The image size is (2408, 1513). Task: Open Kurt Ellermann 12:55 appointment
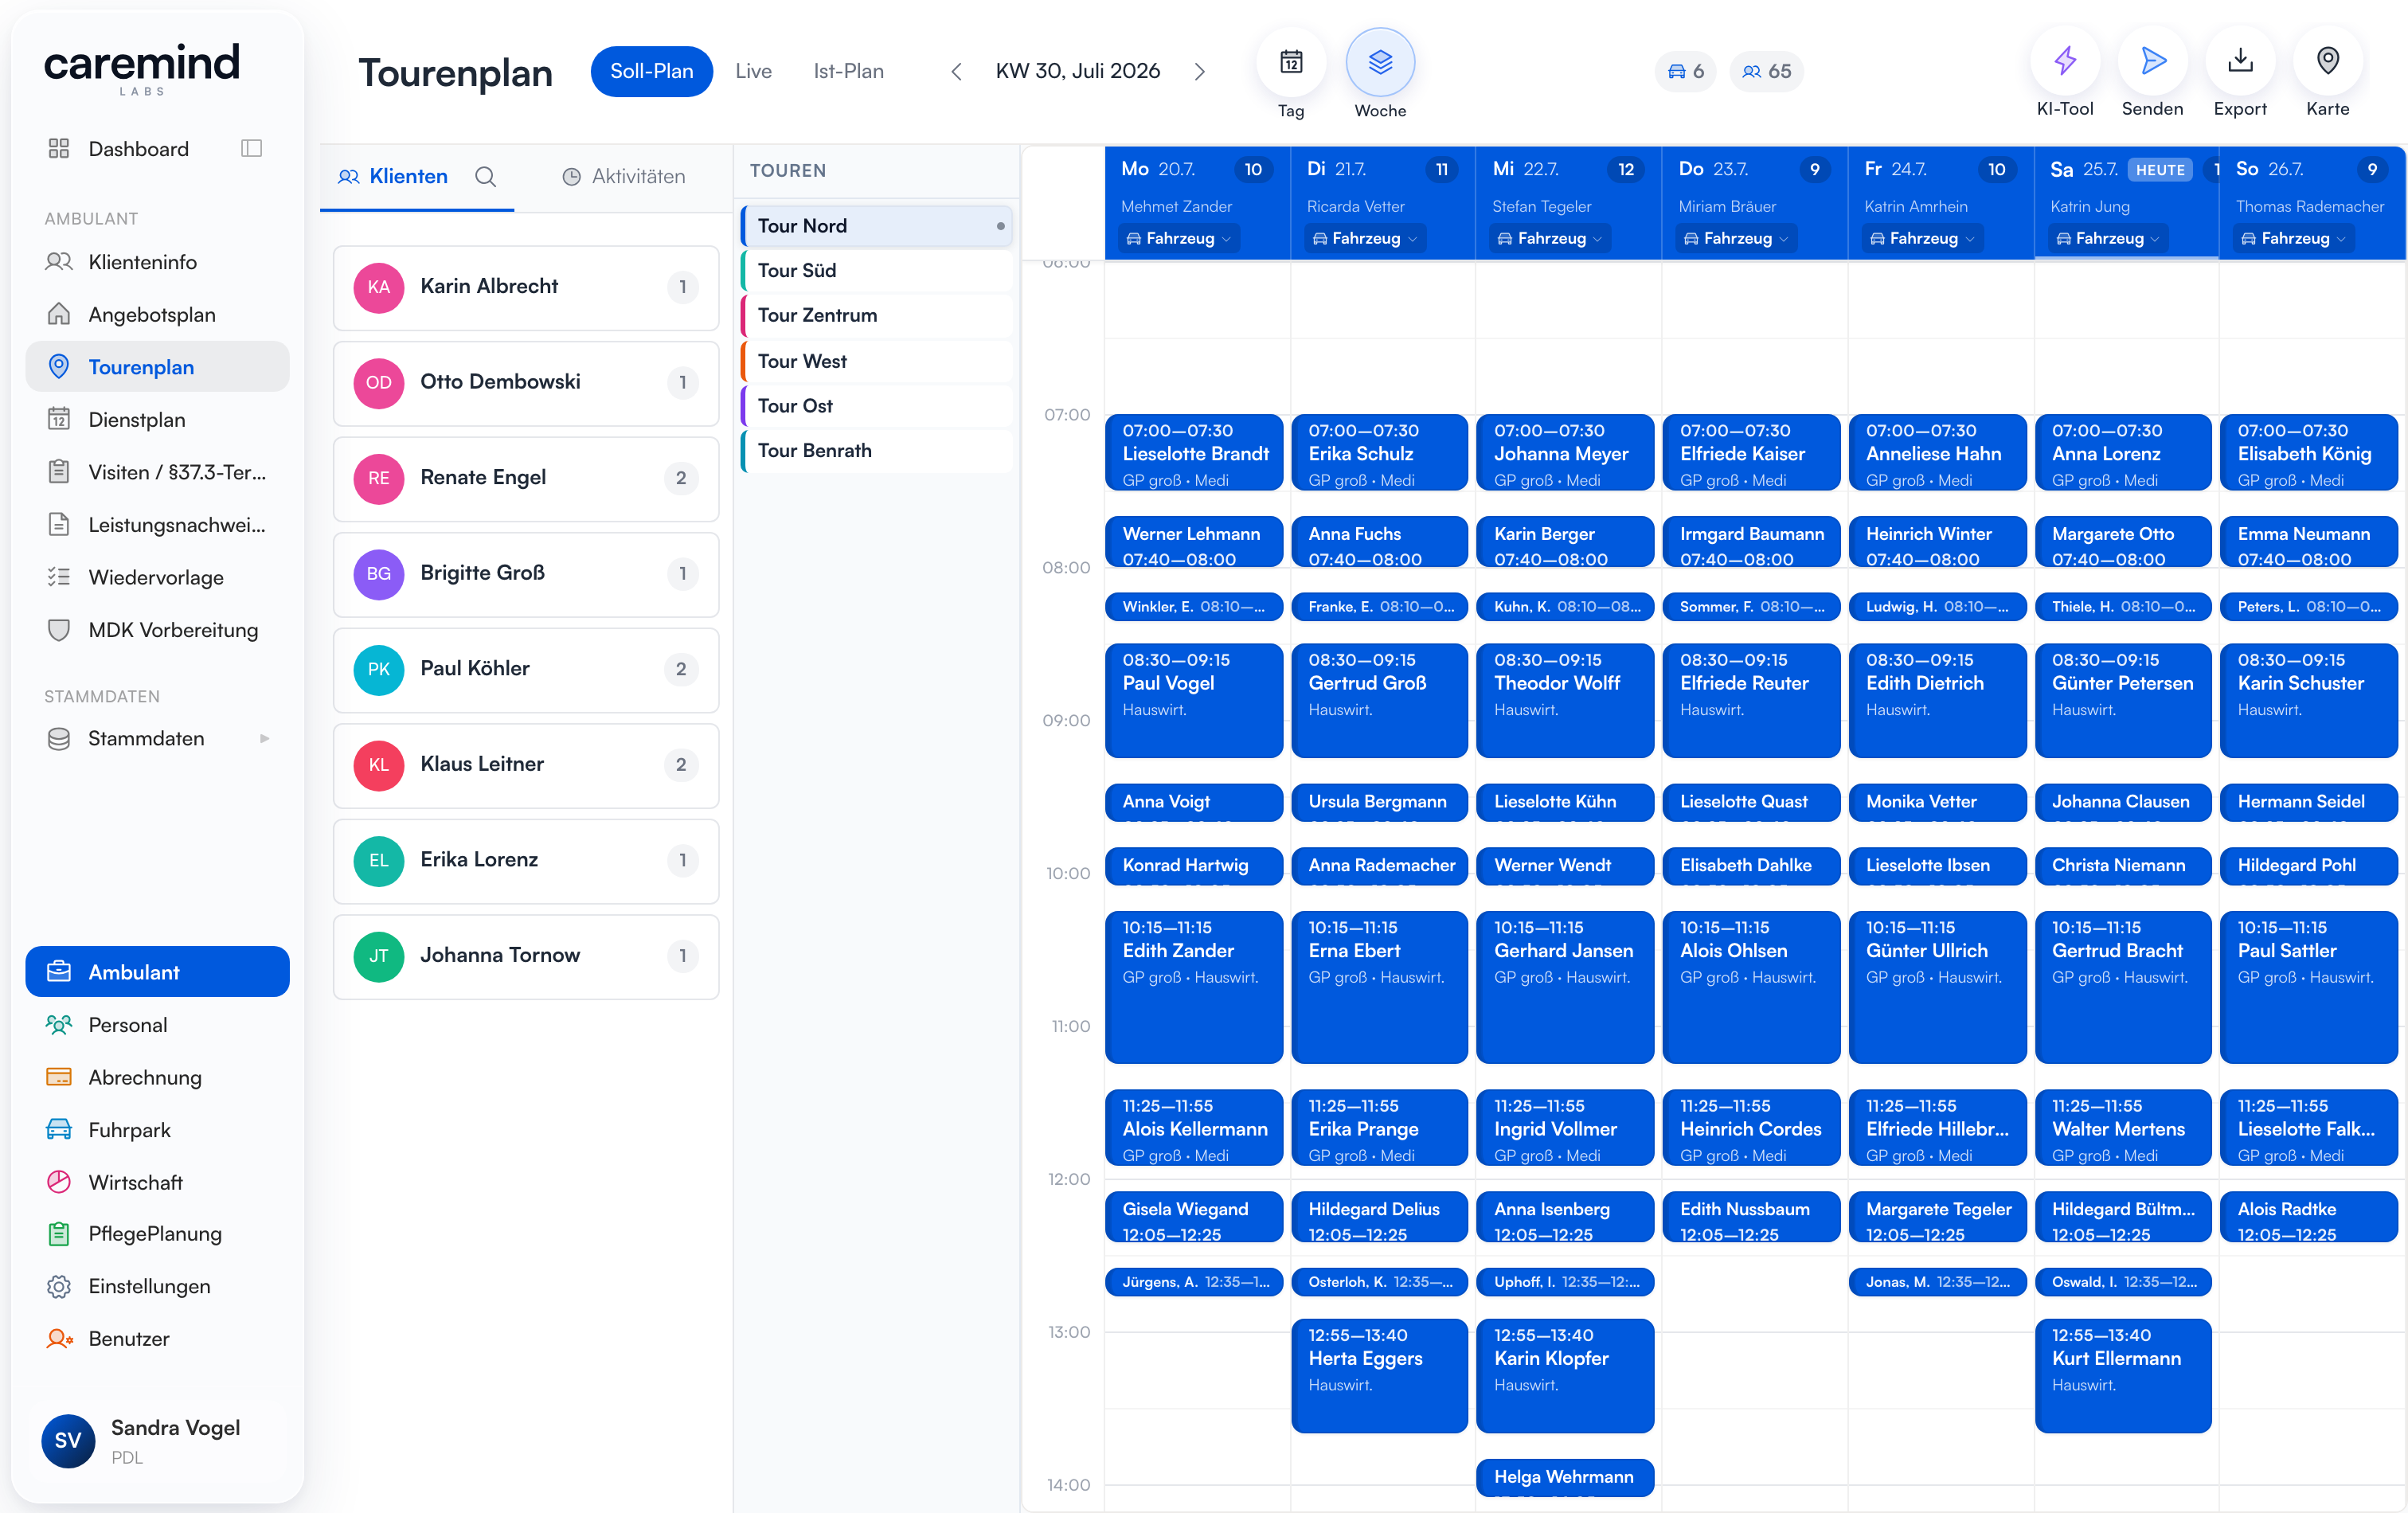(2123, 1376)
